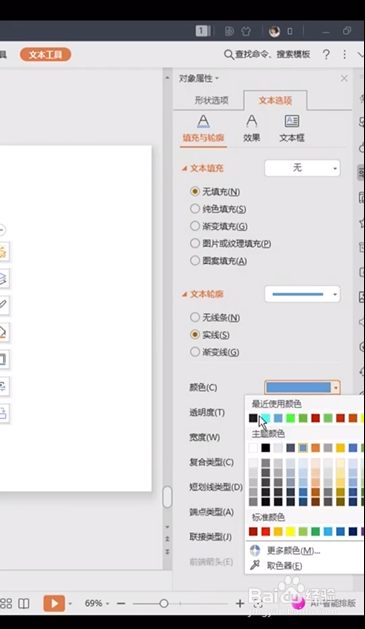
Task: Pick the dark red standard color swatch
Action: click(253, 532)
